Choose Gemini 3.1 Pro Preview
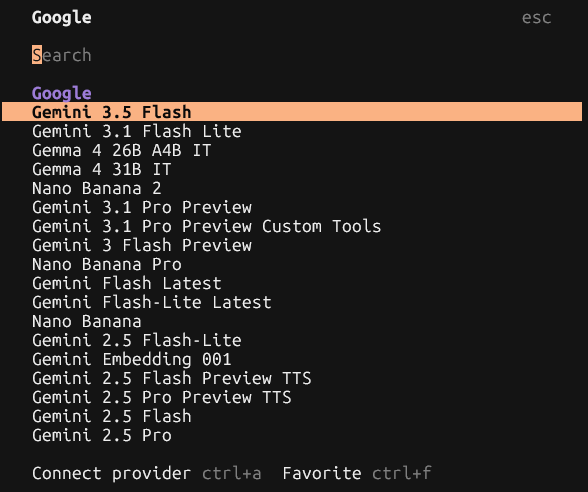 pos(292,207)
